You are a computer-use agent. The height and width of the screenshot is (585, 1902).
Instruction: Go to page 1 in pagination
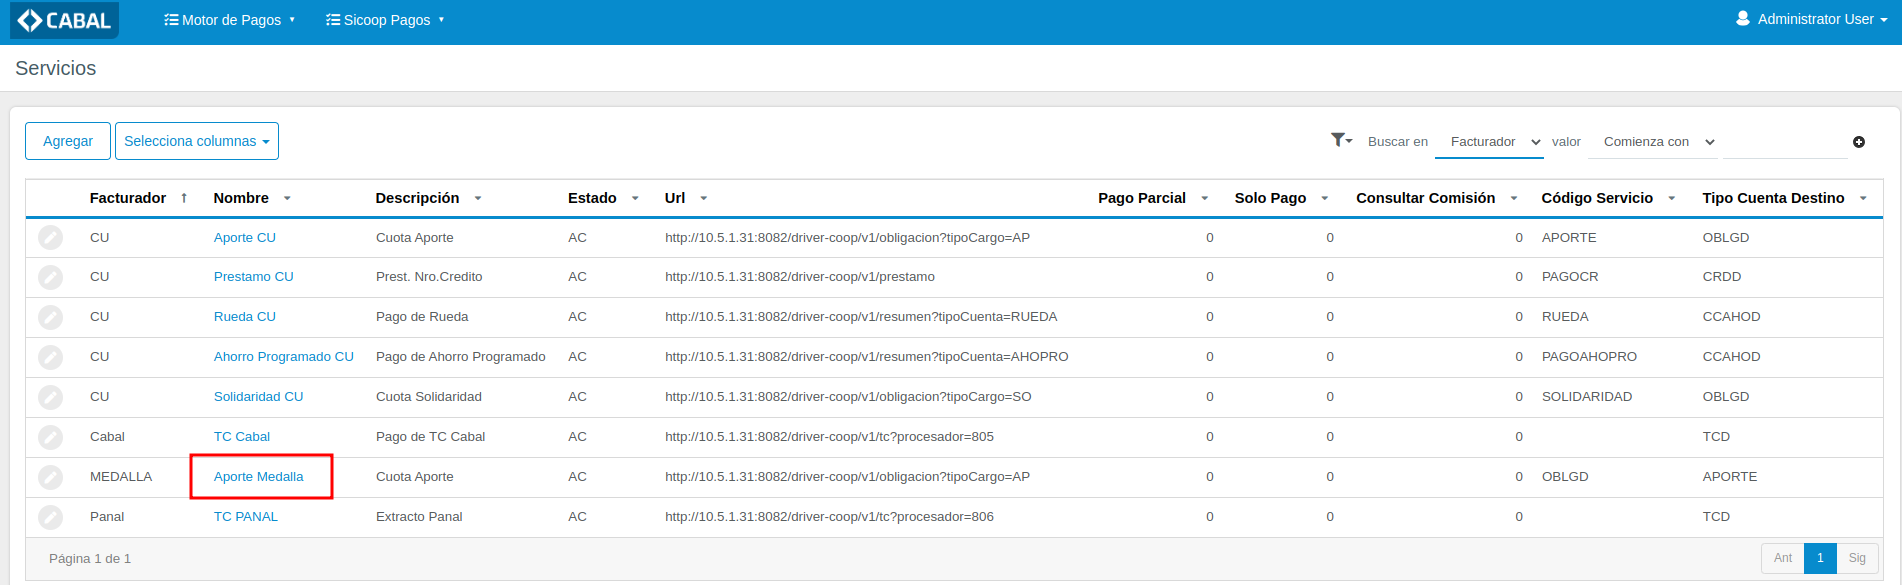(x=1820, y=558)
